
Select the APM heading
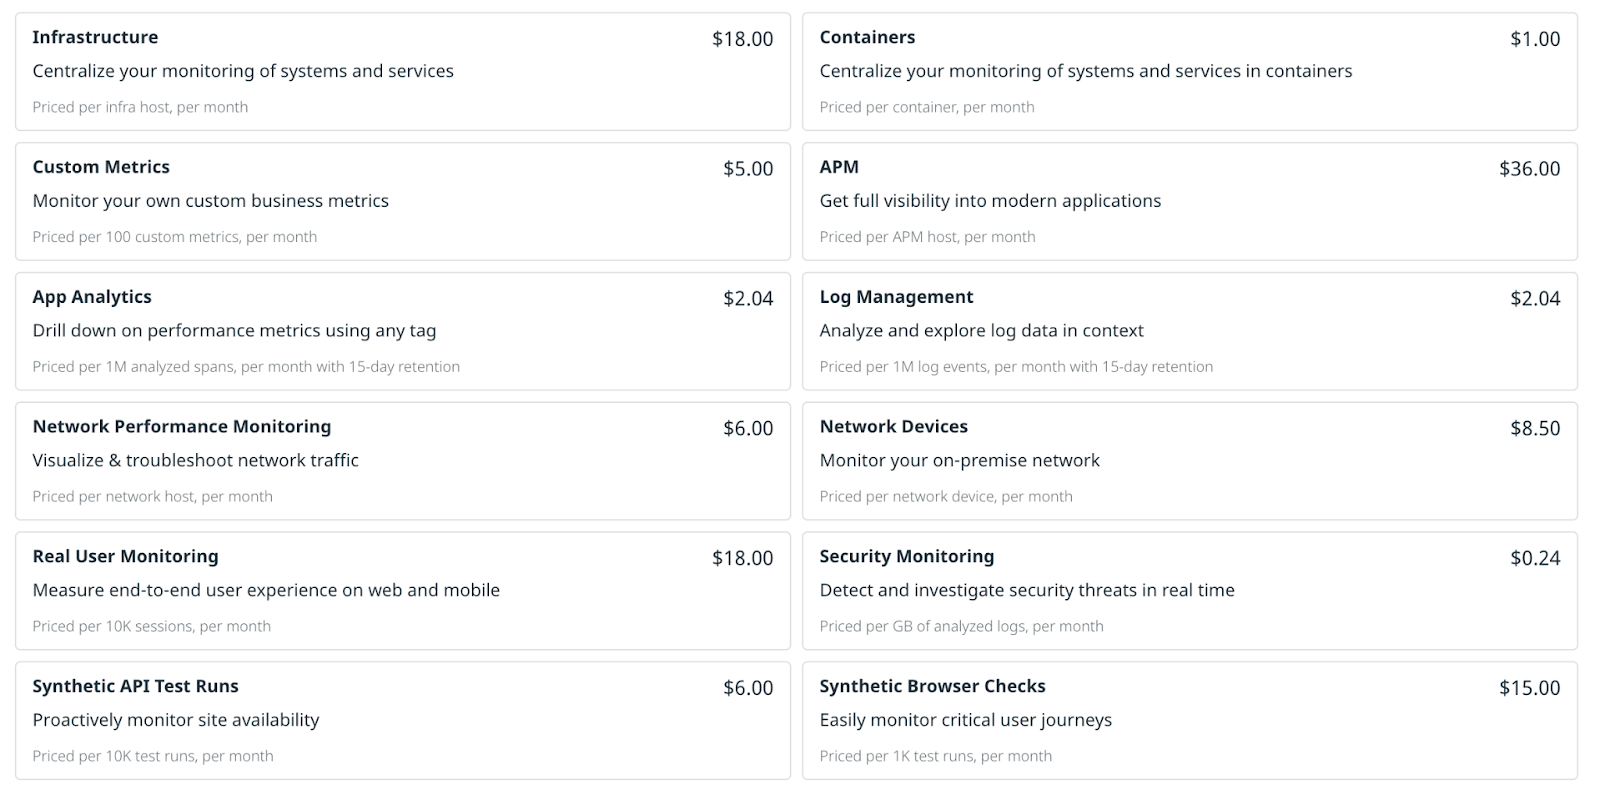pyautogui.click(x=839, y=167)
